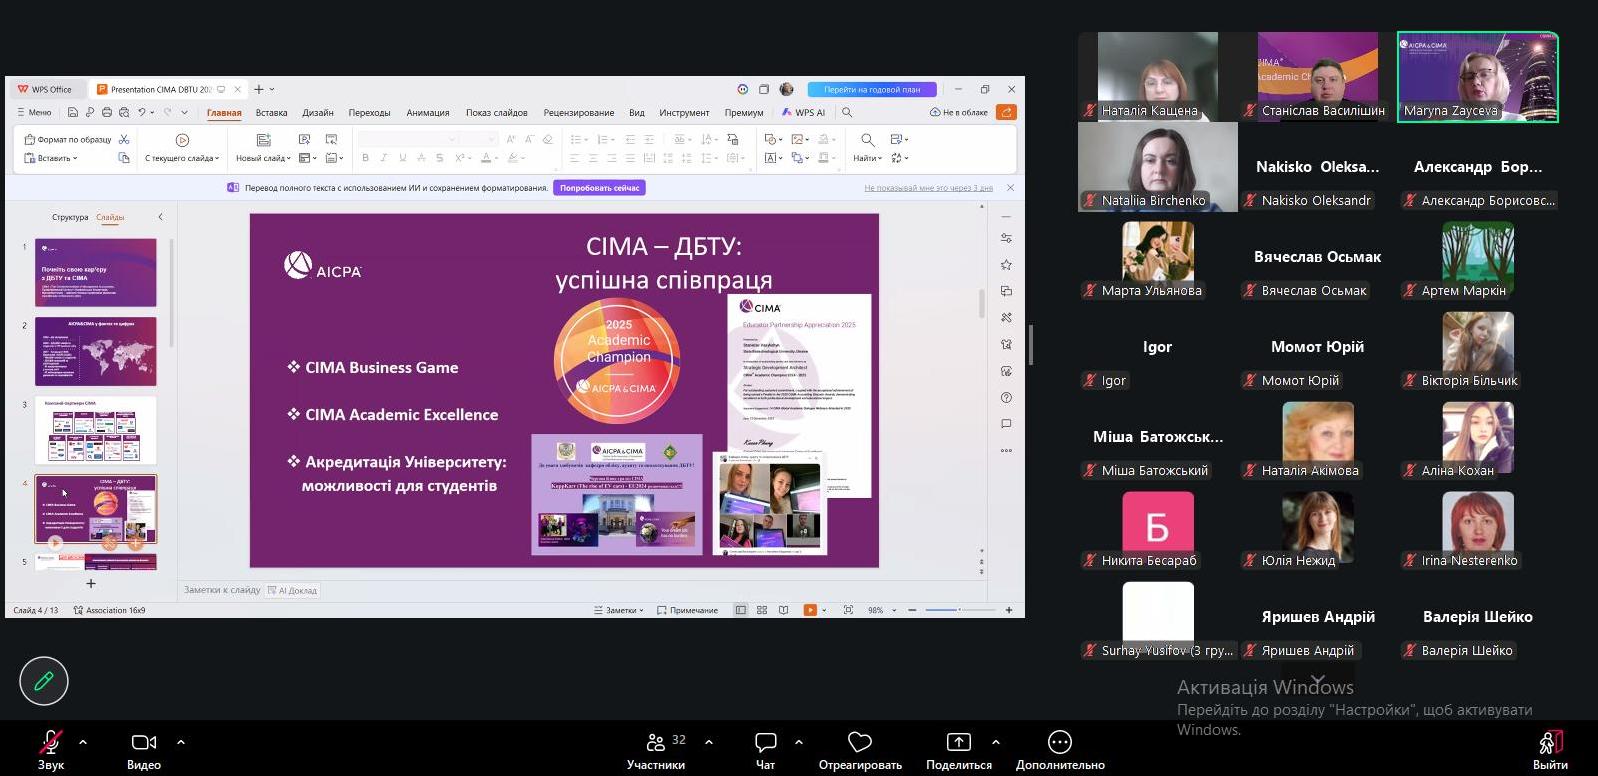
Task: Toggle the Notes pane in status bar
Action: [x=618, y=610]
